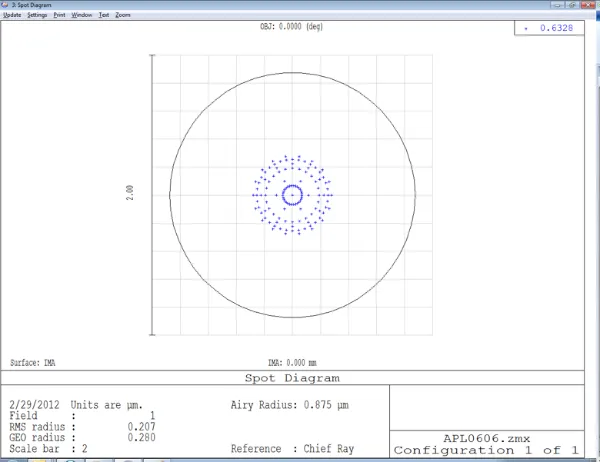Screen dimensions: 600x462
Task: Click the OBJ: 0.0000 (deg) label
Action: [x=292, y=27]
